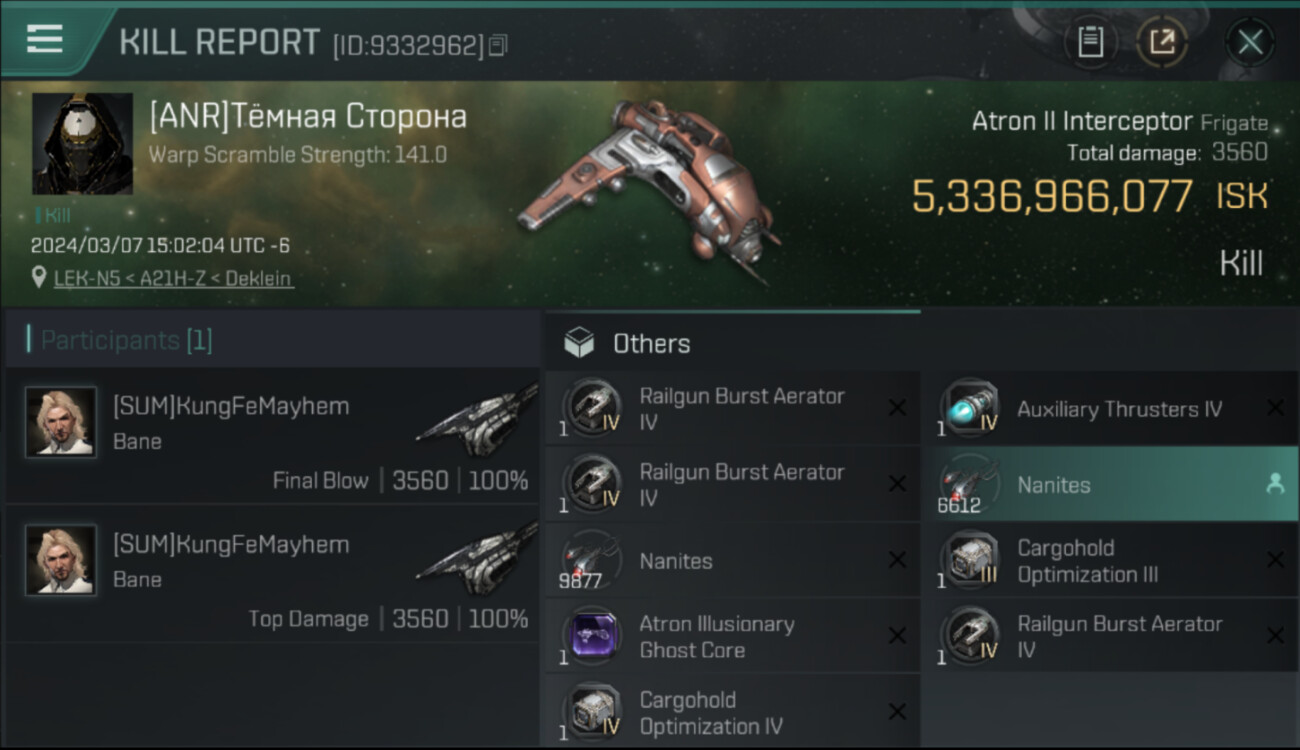Click the X beside Auxiliary Thrusters IV
The image size is (1300, 750).
click(1275, 408)
